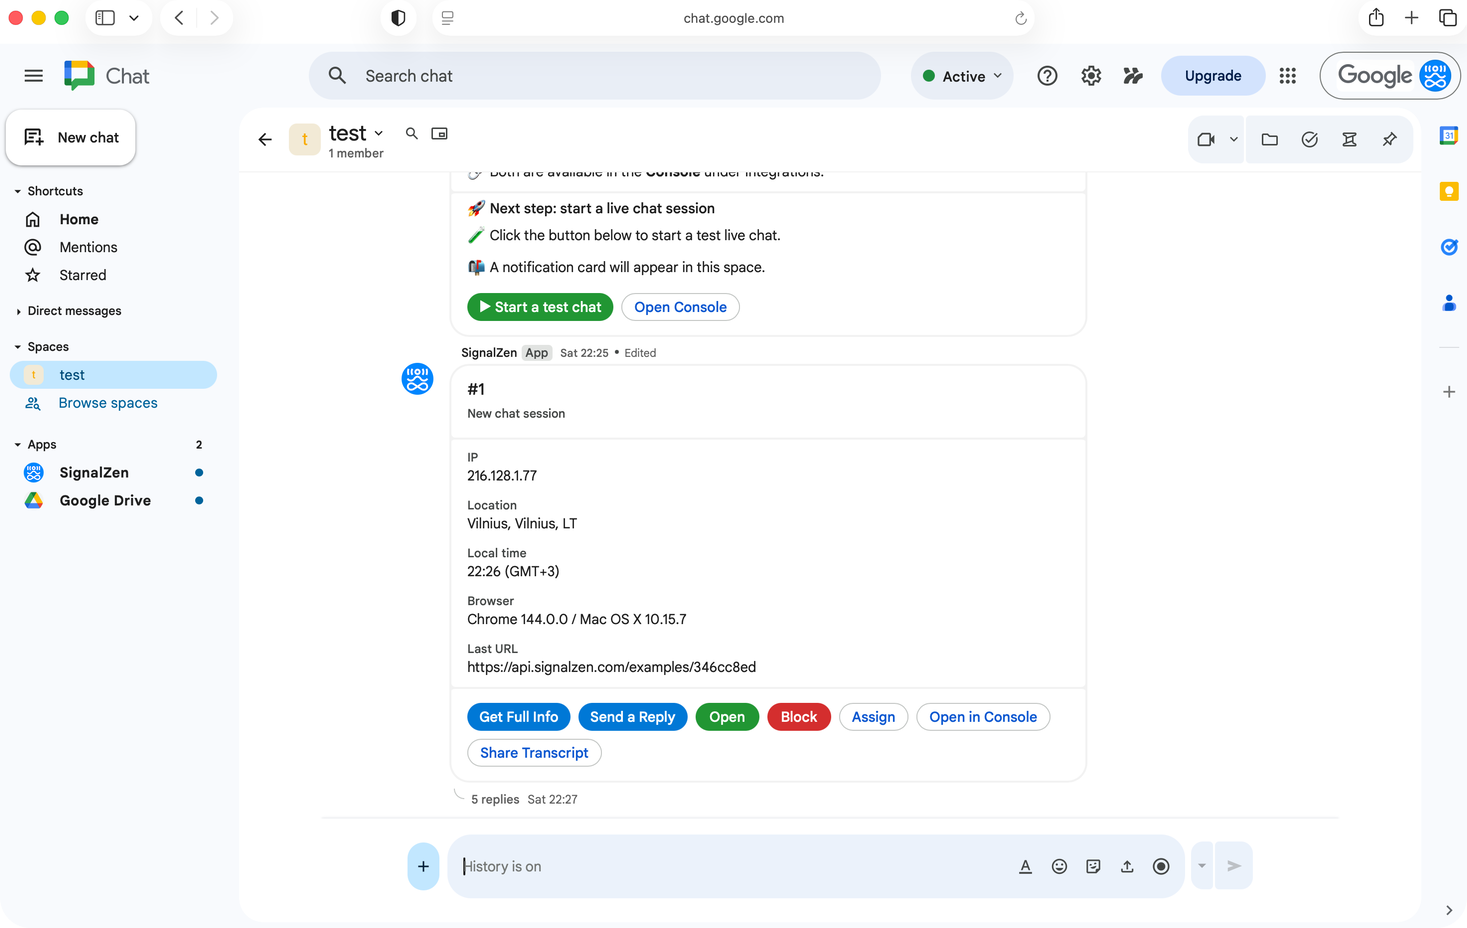Open the emoji picker in composer
The width and height of the screenshot is (1467, 928).
pos(1059,867)
